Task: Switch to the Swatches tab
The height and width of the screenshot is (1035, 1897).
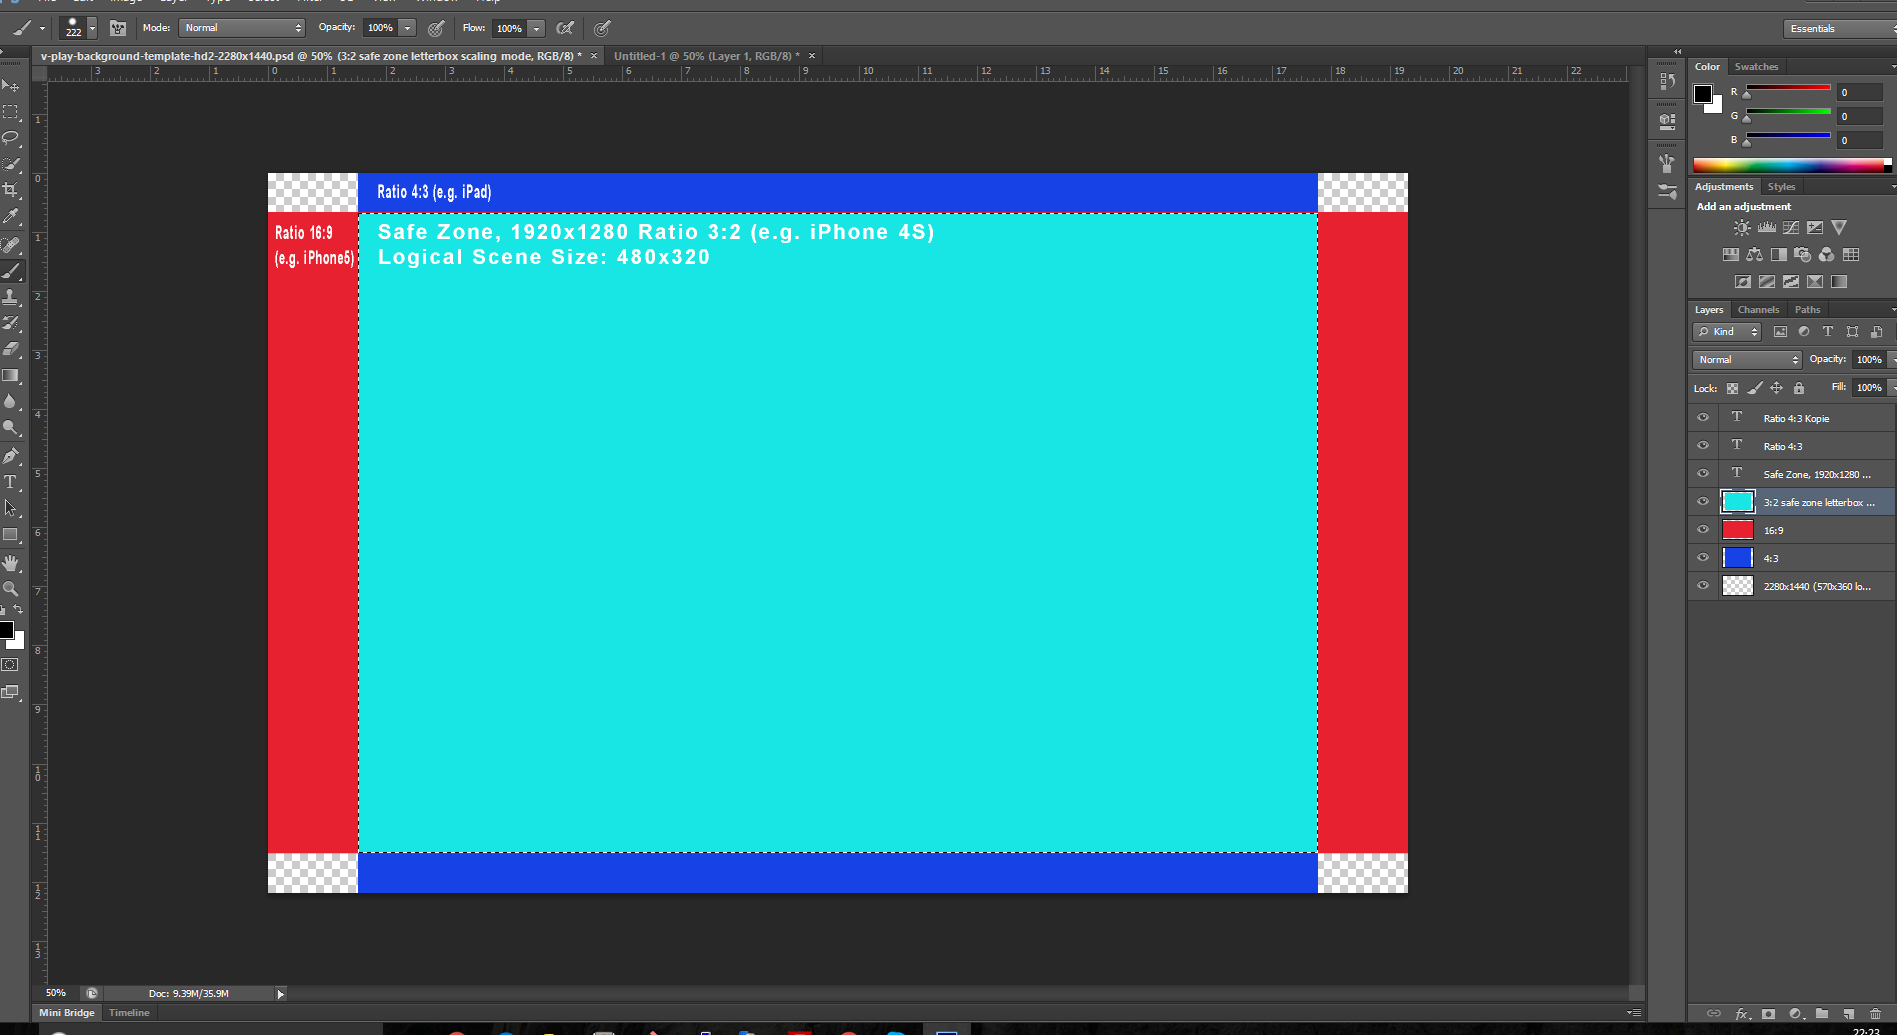Action: (x=1756, y=67)
